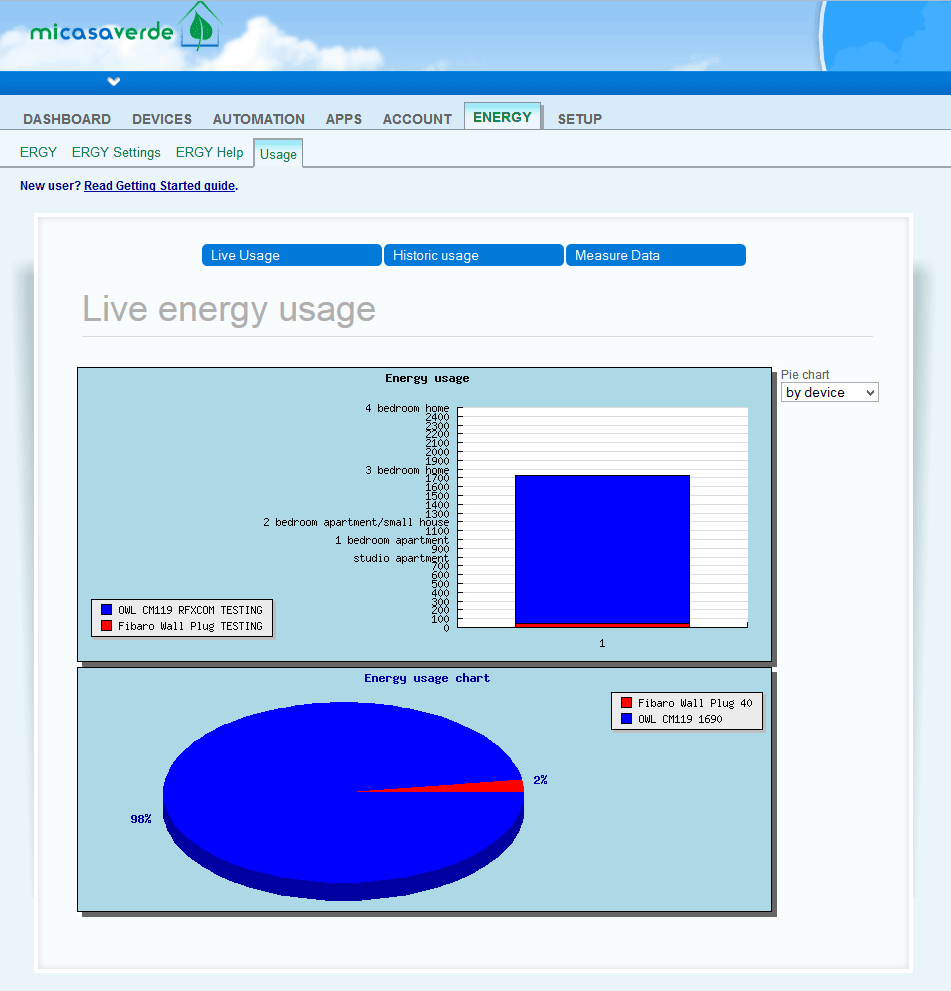Image resolution: width=951 pixels, height=991 pixels.
Task: Switch to the DEVICES tab
Action: tap(162, 119)
